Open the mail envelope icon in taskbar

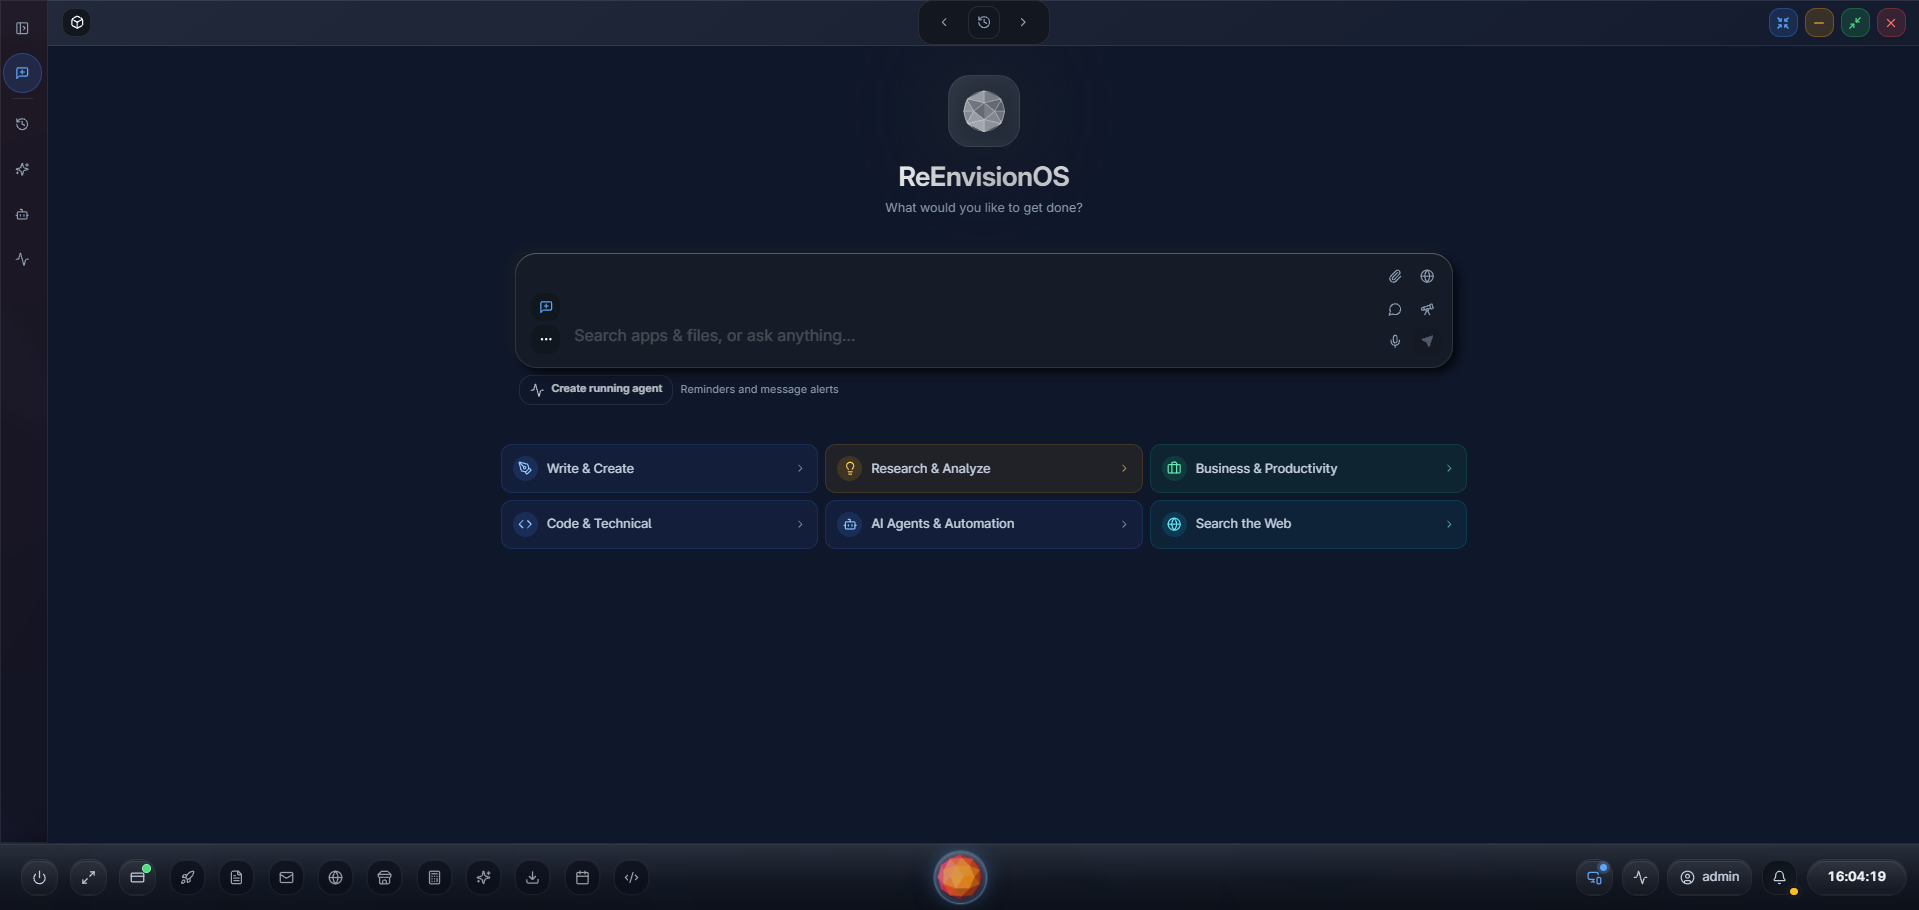pos(286,877)
